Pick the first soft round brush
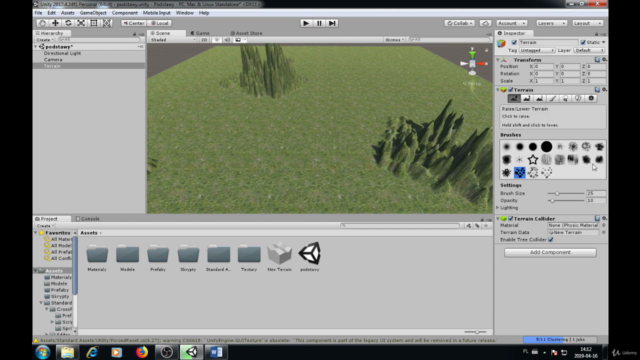This screenshot has width=640, height=360. [x=507, y=146]
